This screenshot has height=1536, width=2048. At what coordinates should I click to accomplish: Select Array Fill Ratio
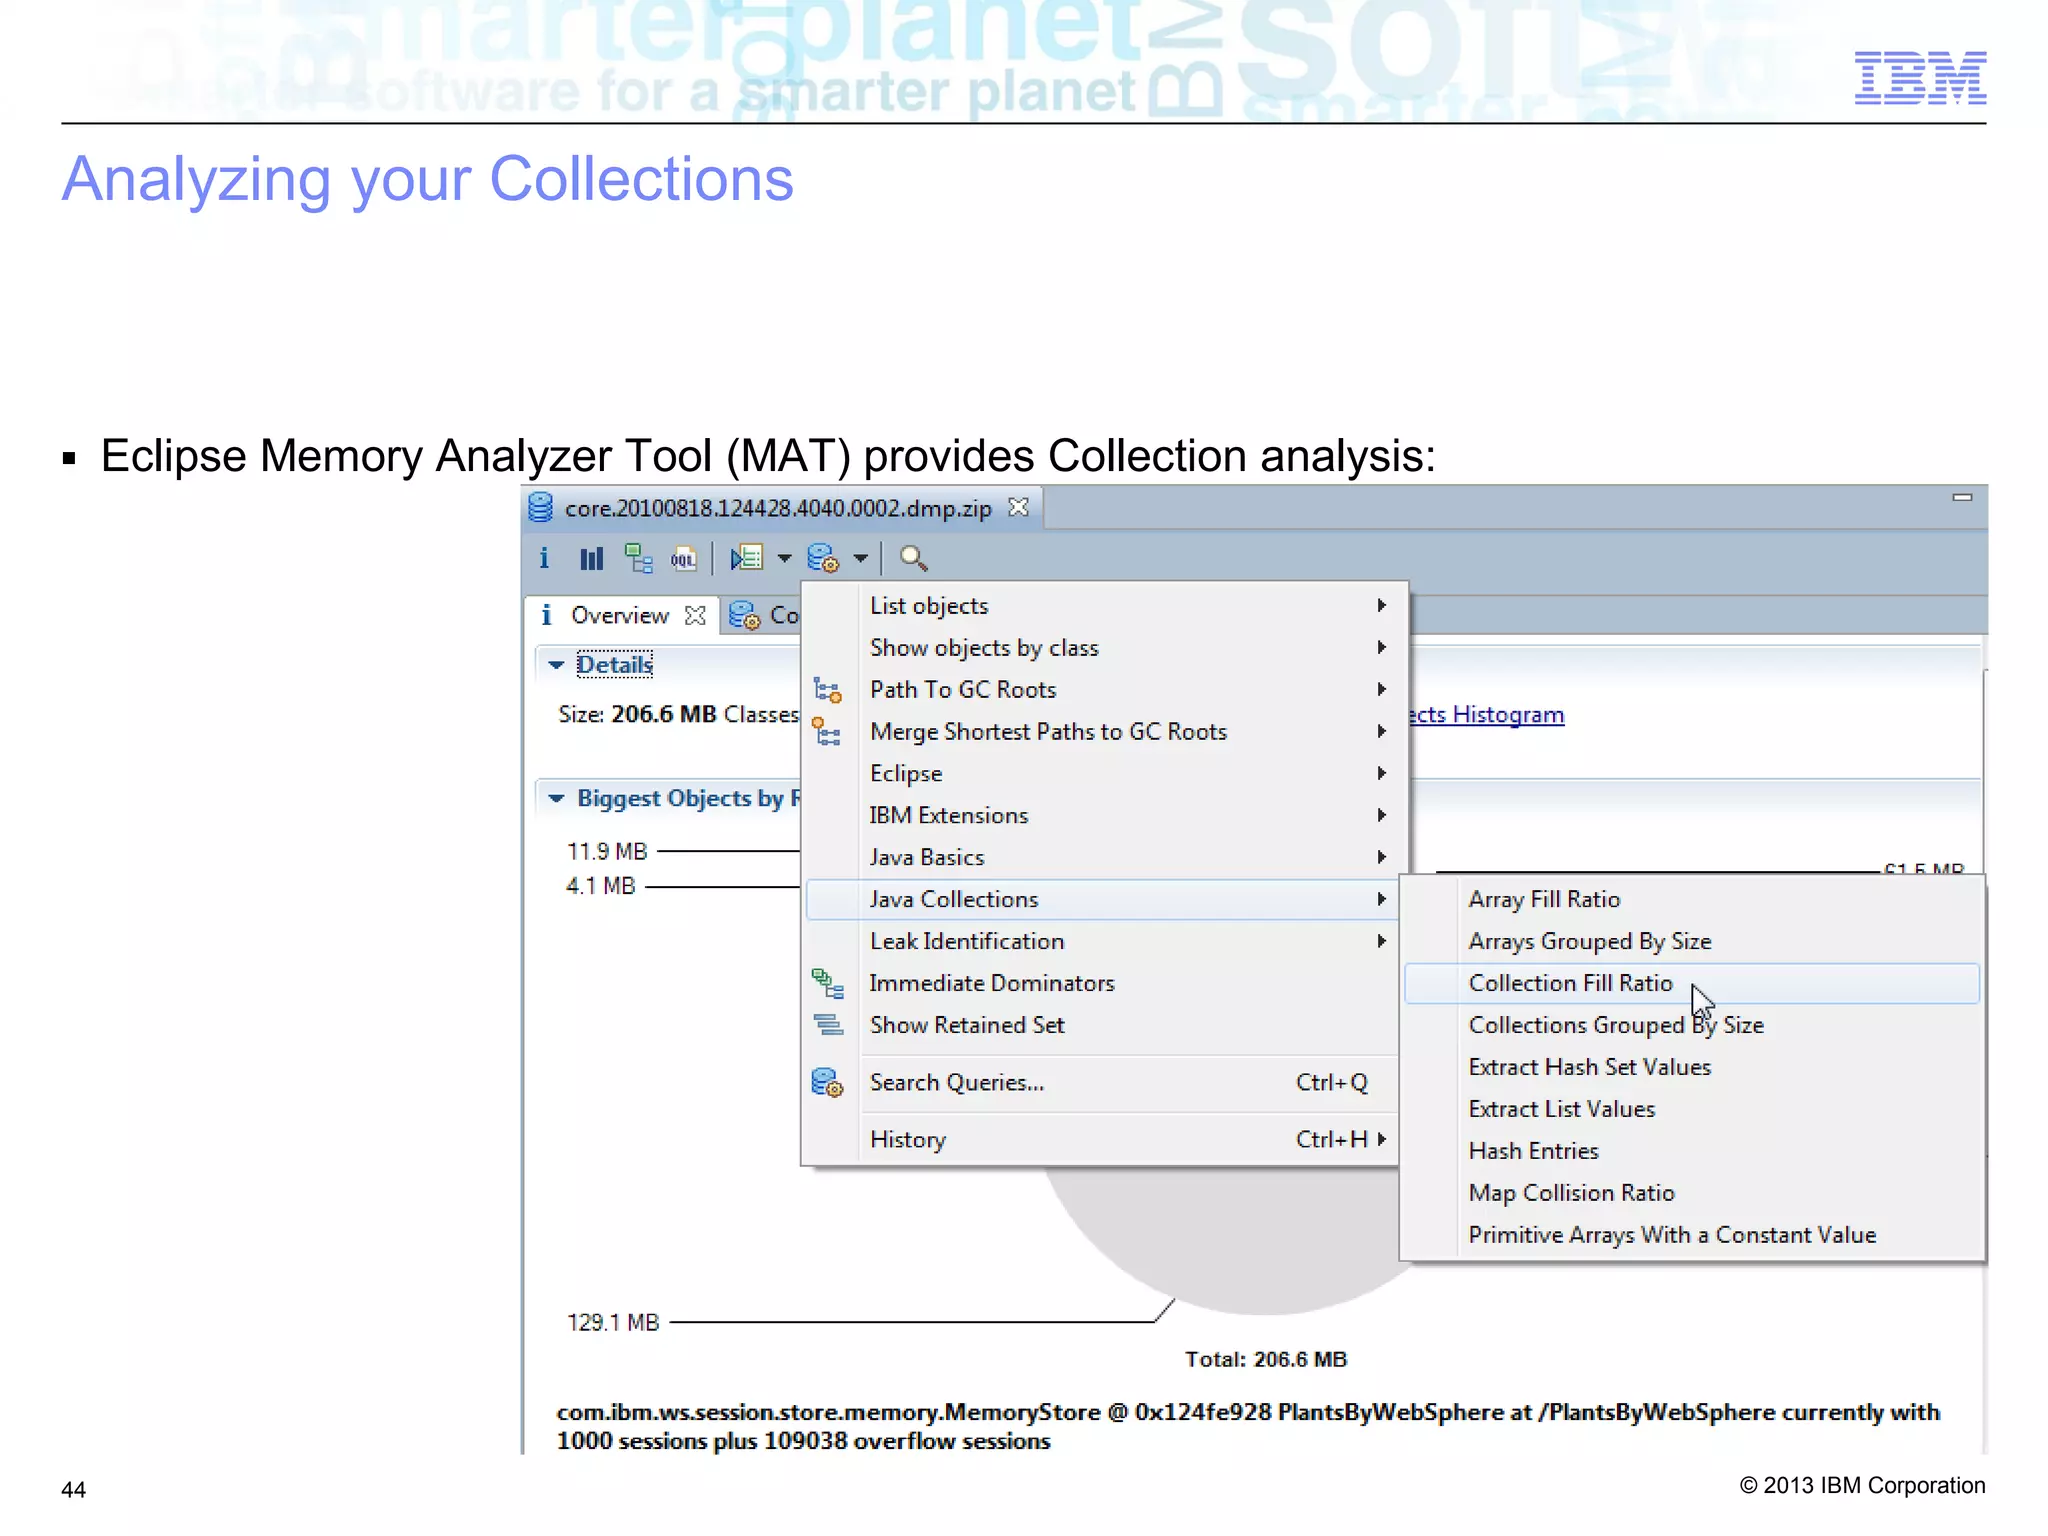coord(1692,899)
